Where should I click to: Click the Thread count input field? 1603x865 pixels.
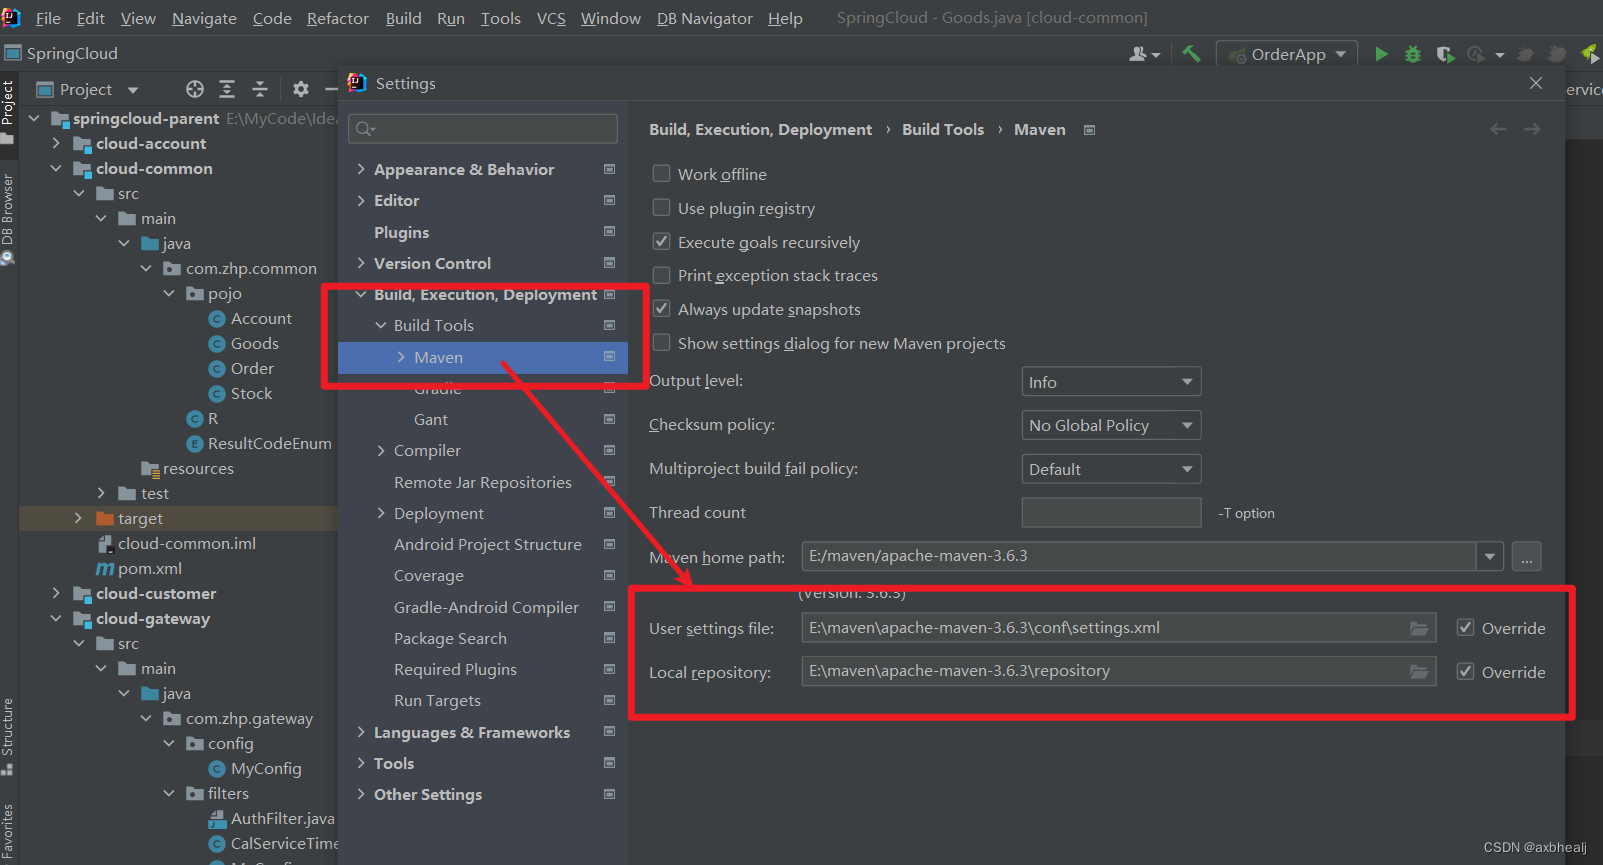click(x=1111, y=512)
